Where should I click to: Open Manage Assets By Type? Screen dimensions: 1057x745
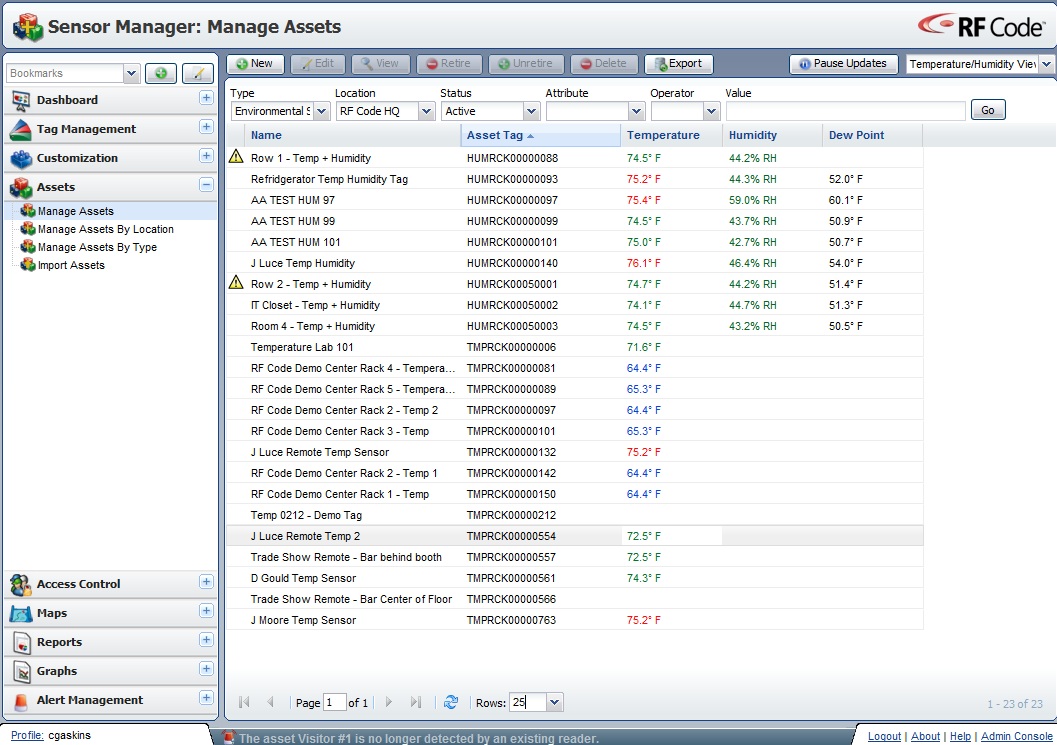97,247
